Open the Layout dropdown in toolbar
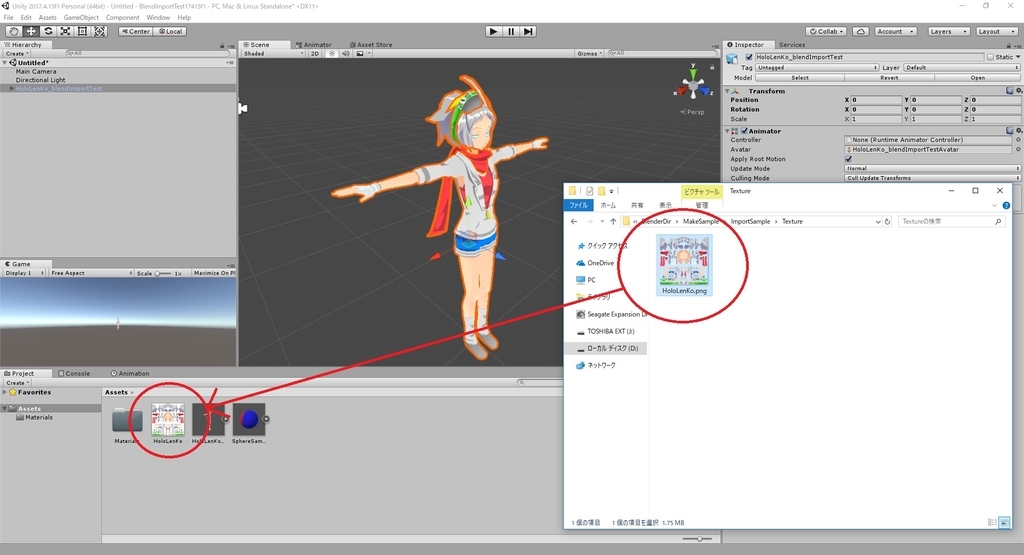The image size is (1024, 555). point(997,31)
